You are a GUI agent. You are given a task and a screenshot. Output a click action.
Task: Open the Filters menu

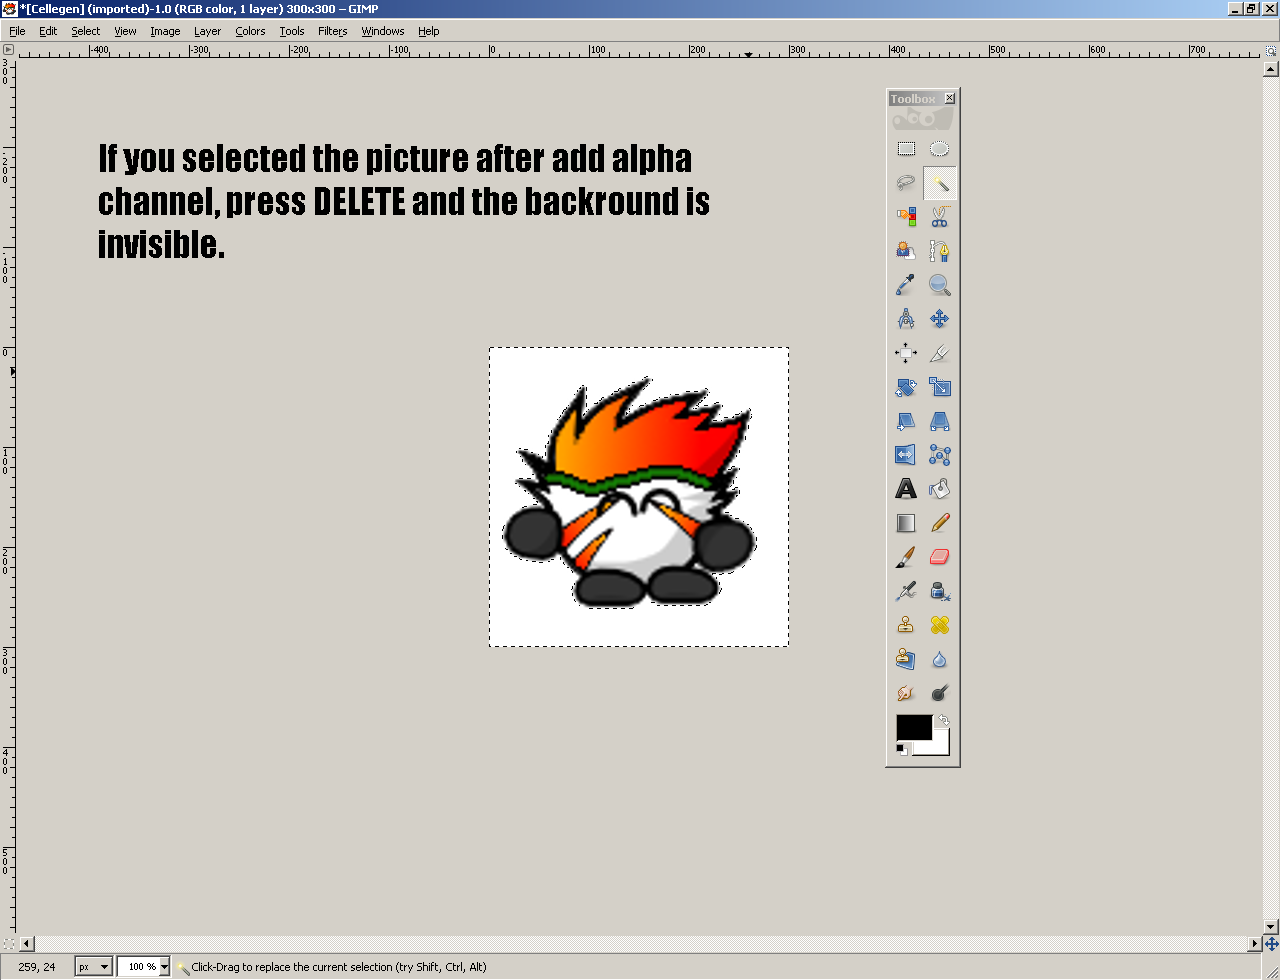point(332,31)
